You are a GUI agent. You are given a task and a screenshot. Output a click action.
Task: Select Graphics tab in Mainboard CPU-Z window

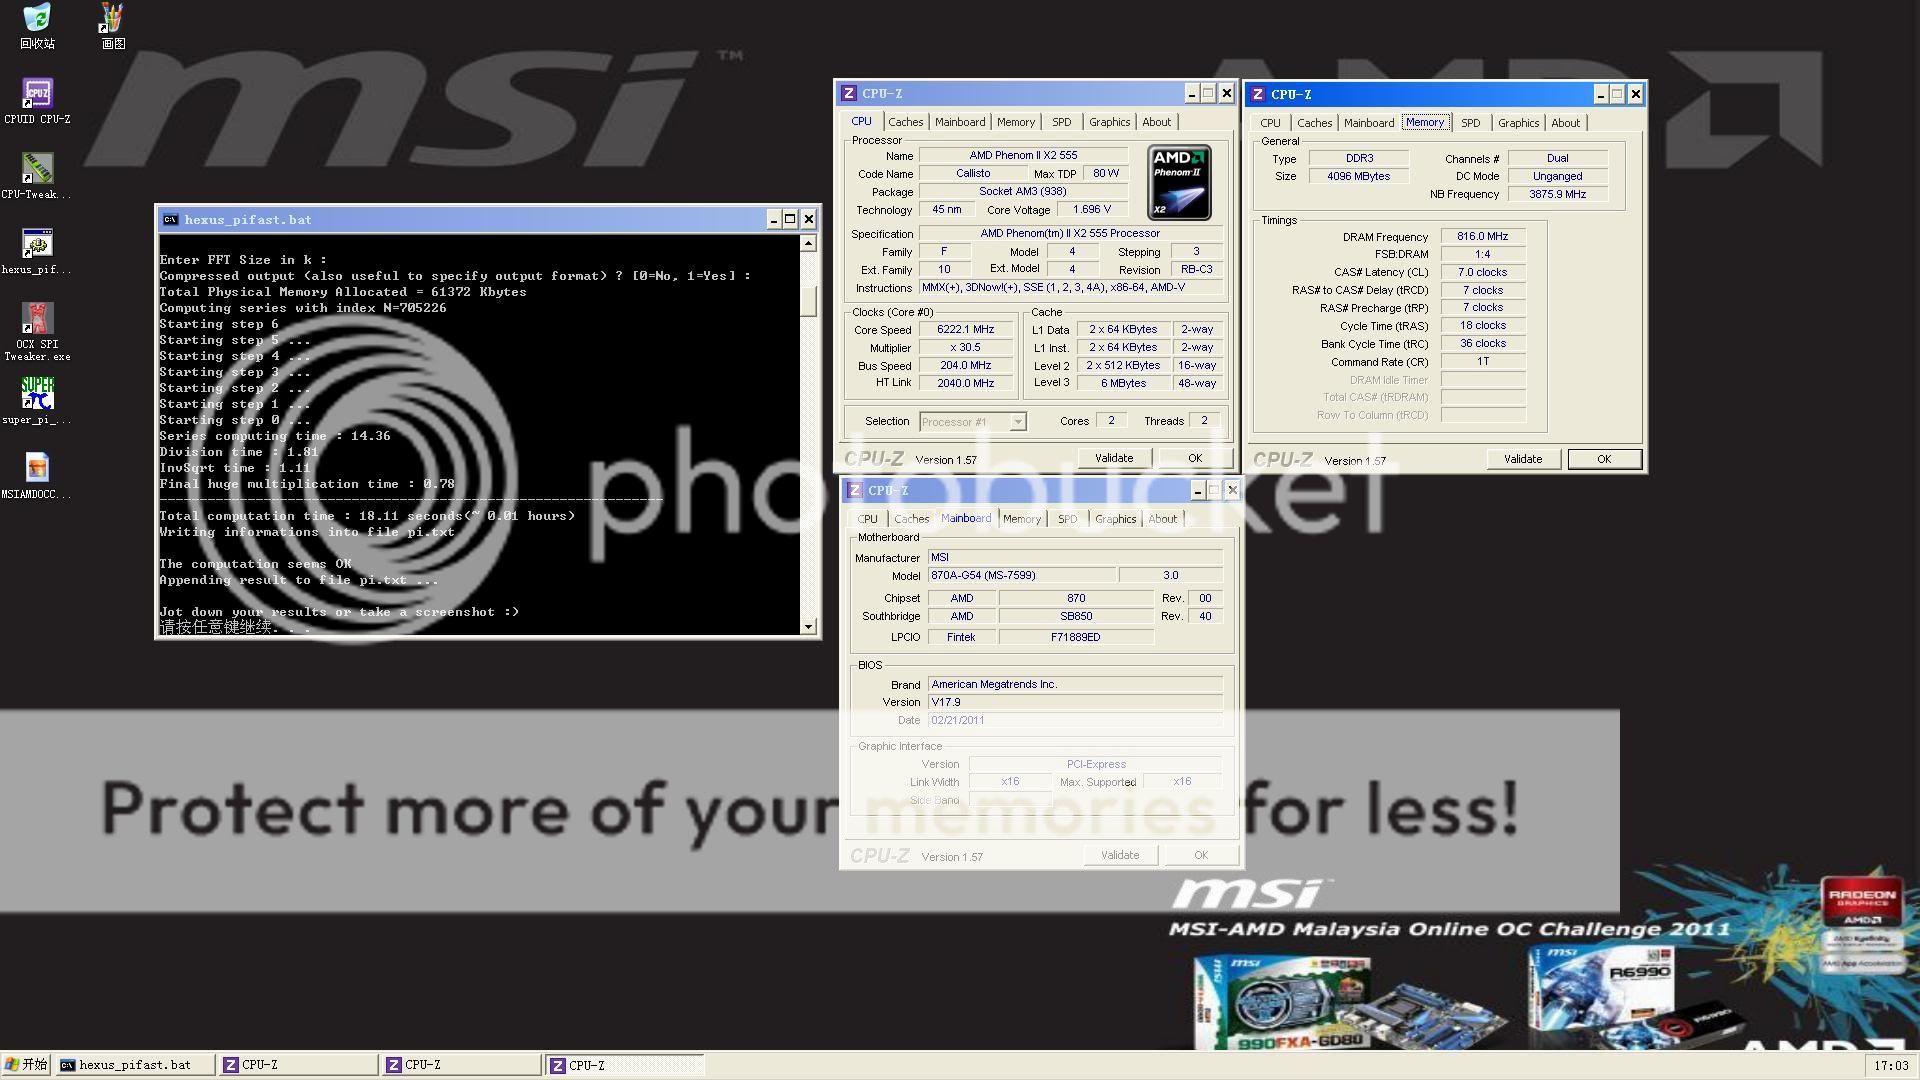pos(1115,519)
